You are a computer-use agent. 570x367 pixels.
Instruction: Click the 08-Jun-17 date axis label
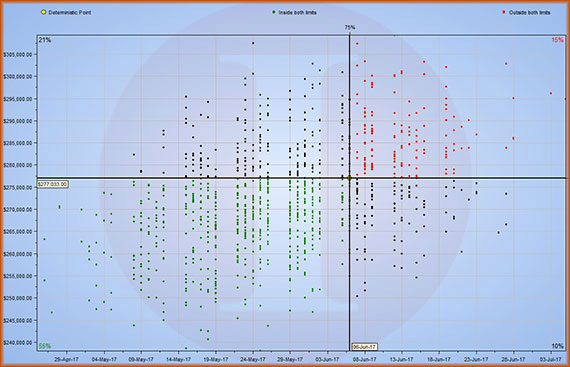(x=365, y=359)
